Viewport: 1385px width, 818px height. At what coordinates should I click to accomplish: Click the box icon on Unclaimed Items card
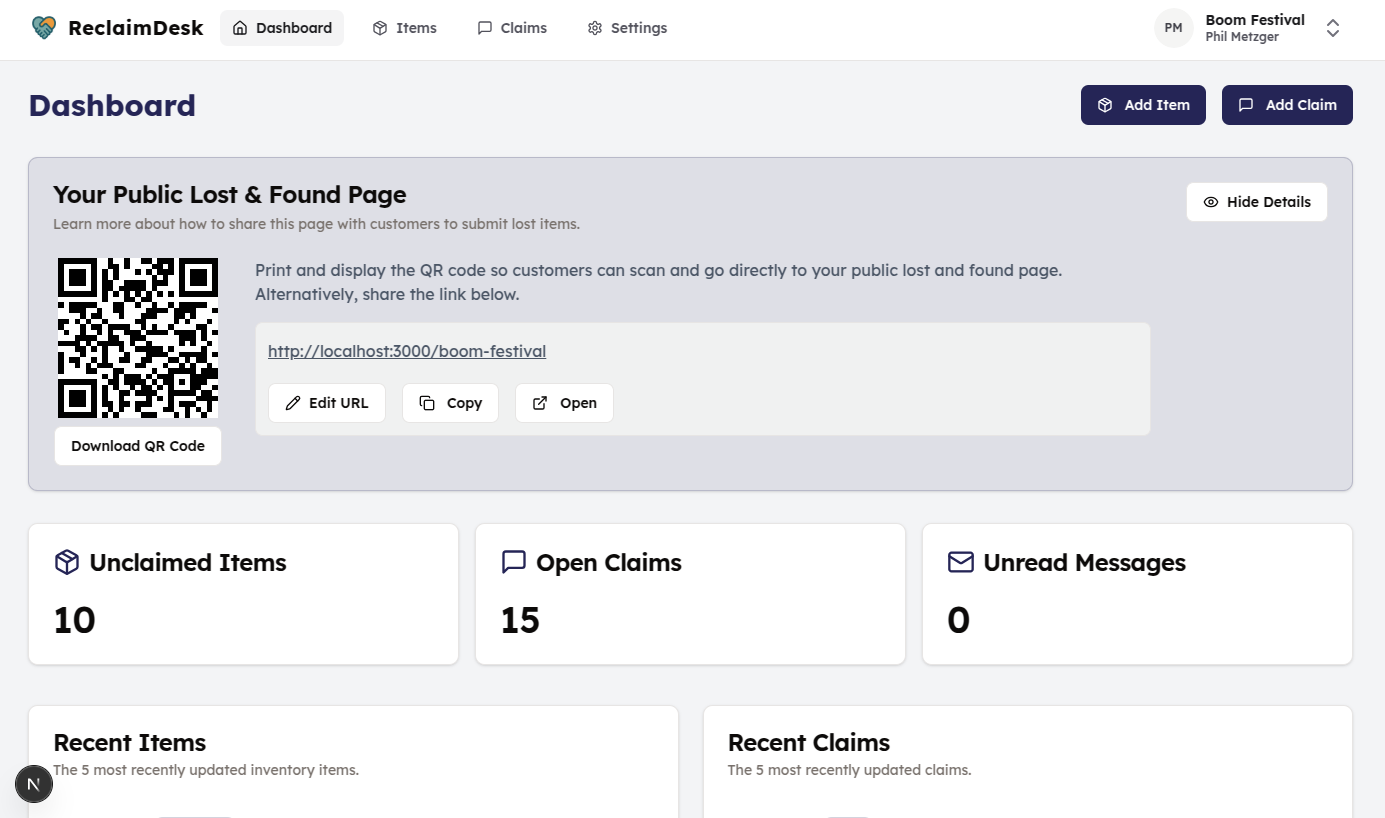(66, 562)
